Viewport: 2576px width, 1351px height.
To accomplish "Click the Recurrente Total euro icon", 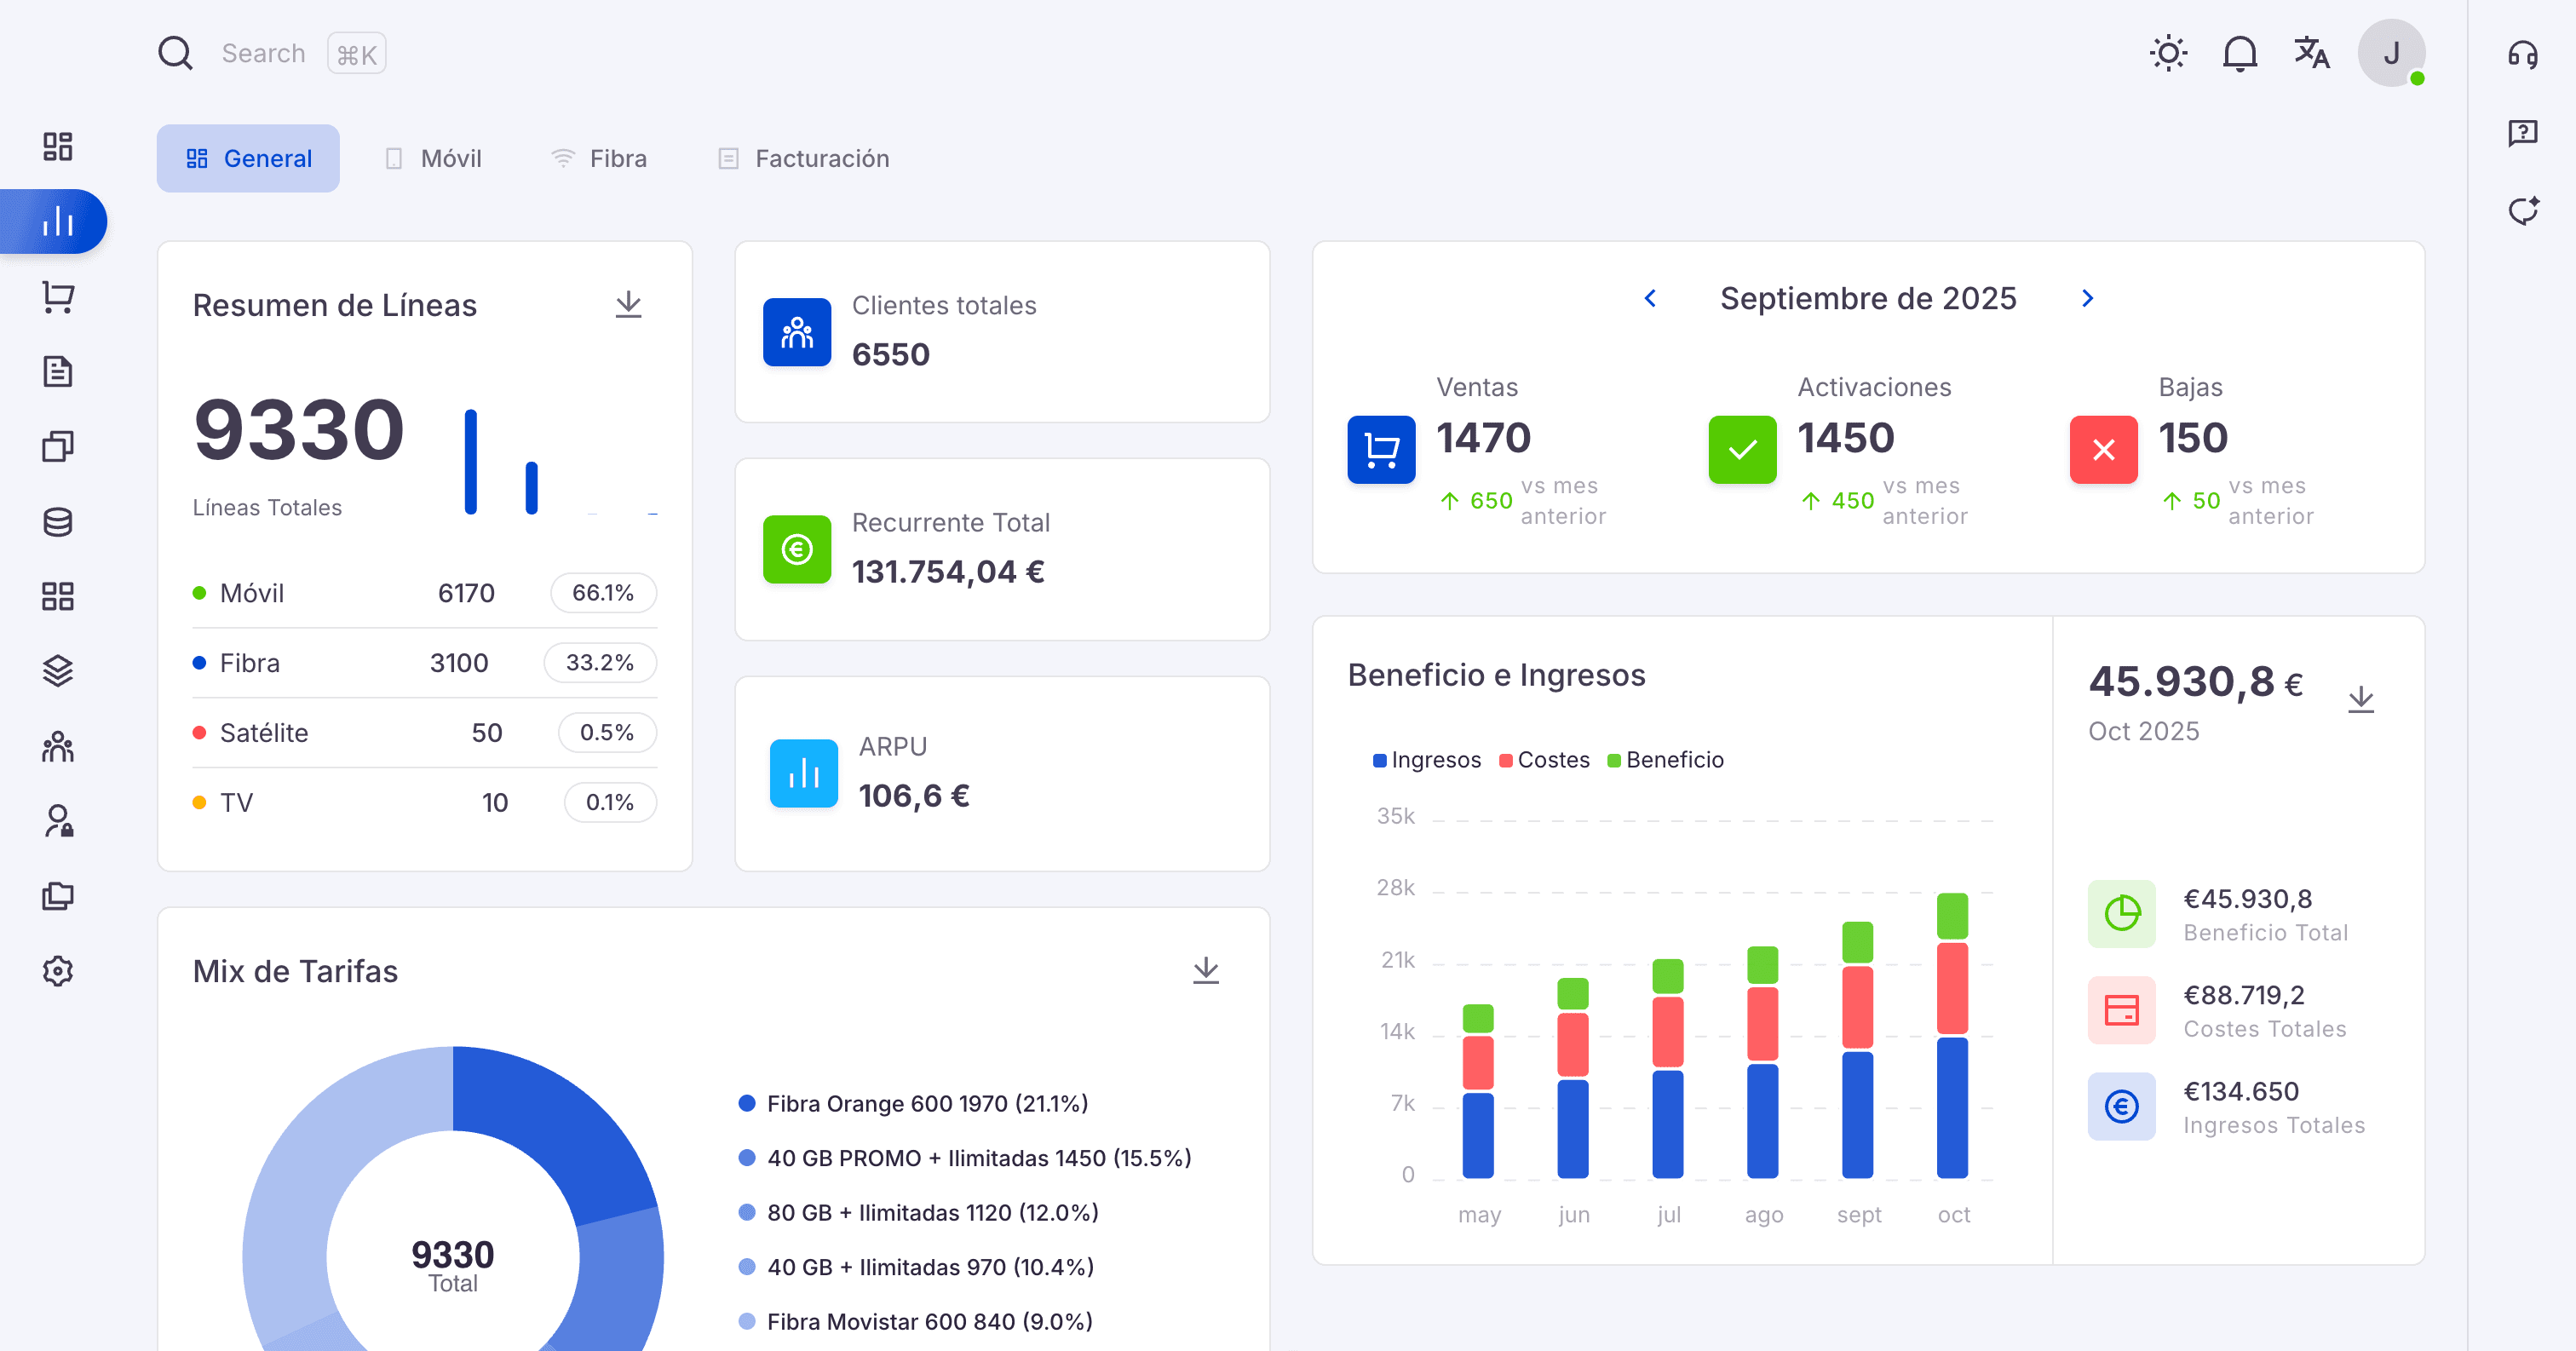I will click(797, 549).
